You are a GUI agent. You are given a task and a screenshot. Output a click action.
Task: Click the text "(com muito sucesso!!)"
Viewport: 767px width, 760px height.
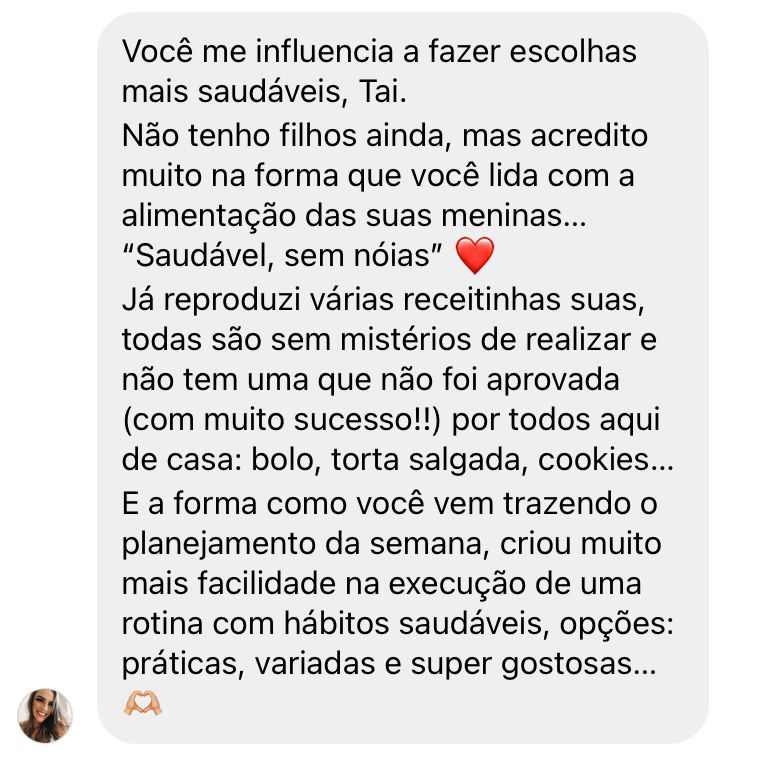282,421
